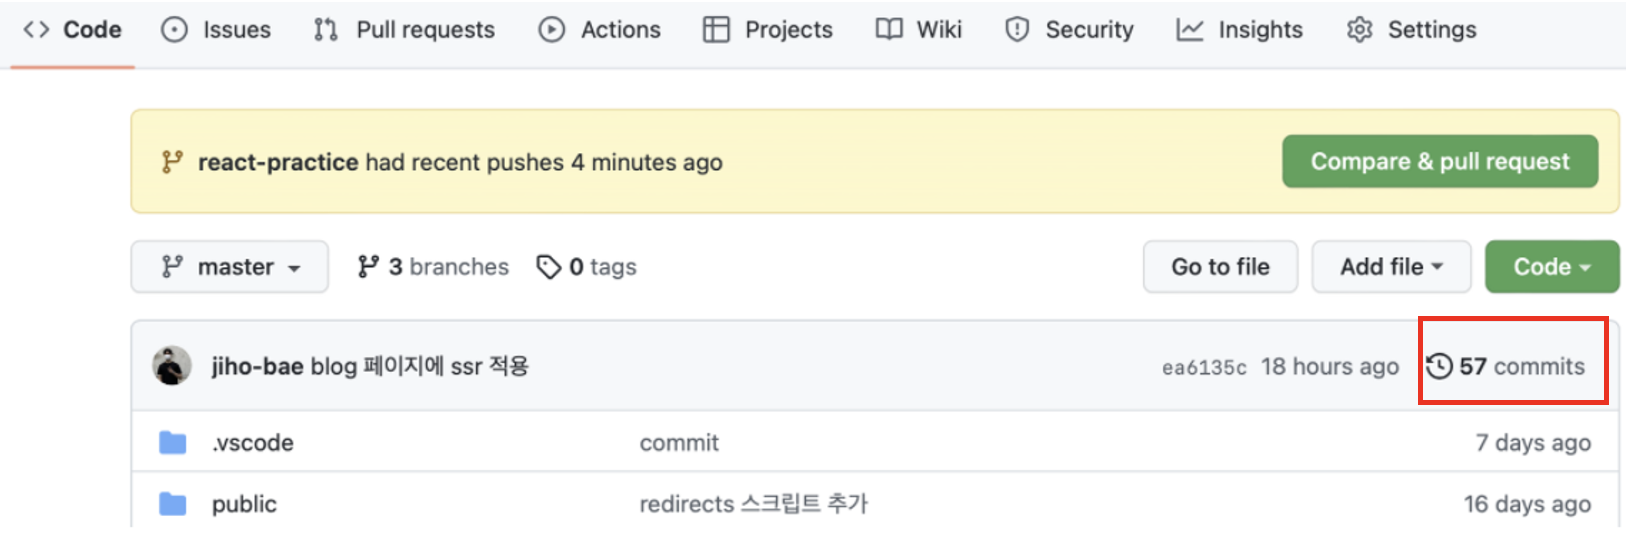Viewport: 1626px width, 538px height.
Task: Click the public folder icon
Action: [x=173, y=504]
